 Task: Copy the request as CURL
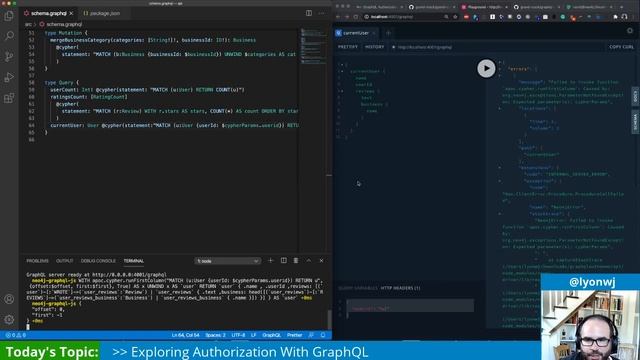[x=621, y=47]
